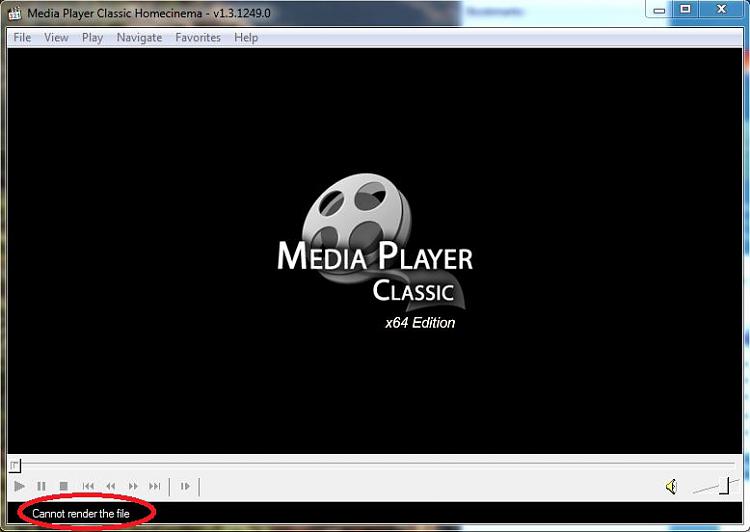
Task: Click the Pause button
Action: [x=41, y=487]
